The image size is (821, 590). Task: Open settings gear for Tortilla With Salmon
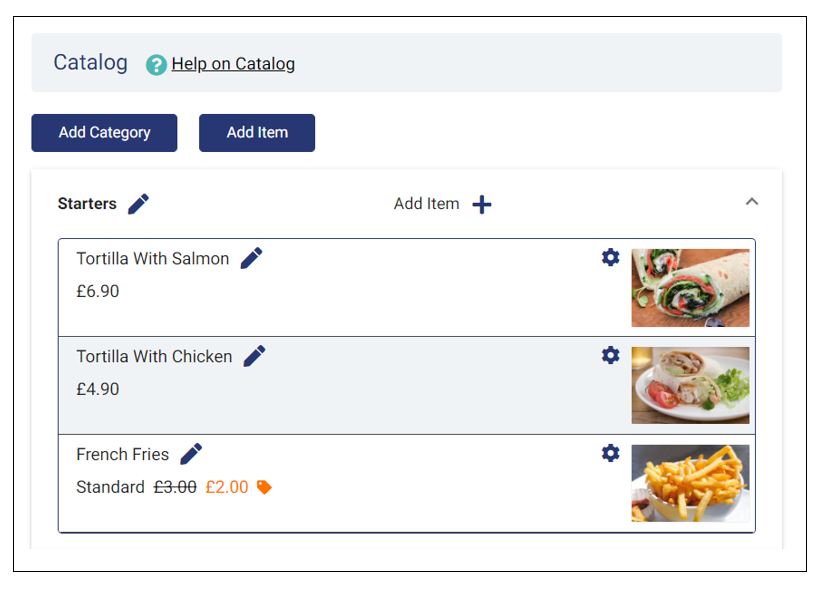click(x=611, y=257)
